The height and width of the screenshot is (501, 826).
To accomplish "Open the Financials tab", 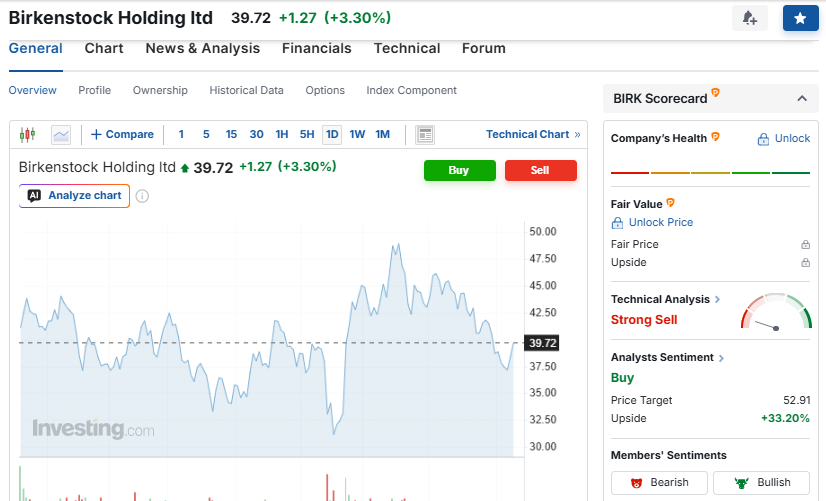I will 317,48.
